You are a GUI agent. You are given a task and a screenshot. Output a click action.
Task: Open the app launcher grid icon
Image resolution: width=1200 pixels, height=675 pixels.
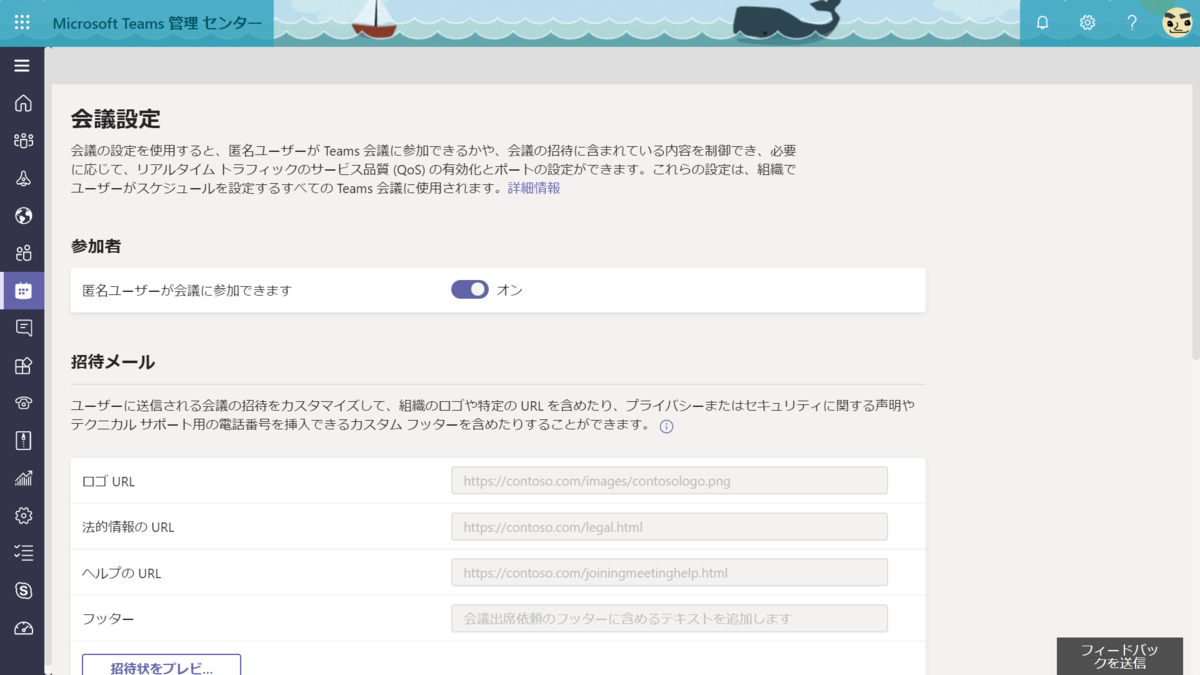tap(22, 22)
